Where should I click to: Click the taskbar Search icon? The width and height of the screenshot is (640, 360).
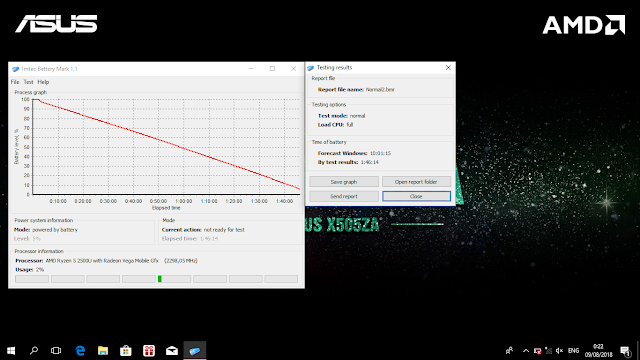point(34,351)
